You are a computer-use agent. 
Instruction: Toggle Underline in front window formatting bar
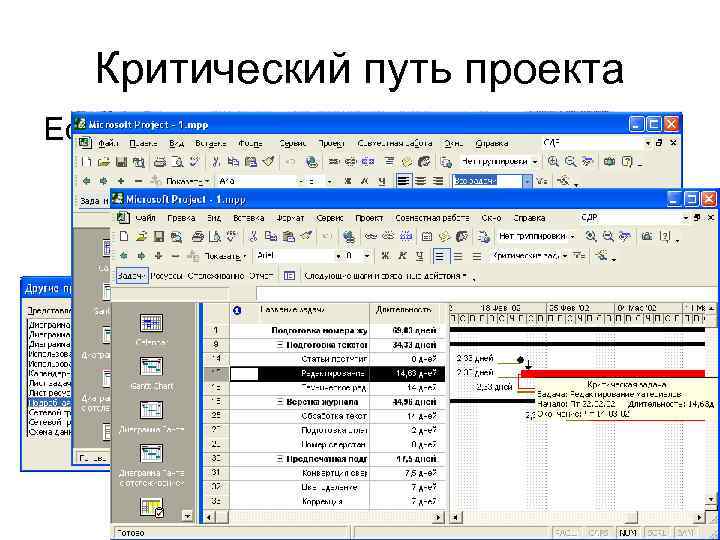[x=420, y=256]
